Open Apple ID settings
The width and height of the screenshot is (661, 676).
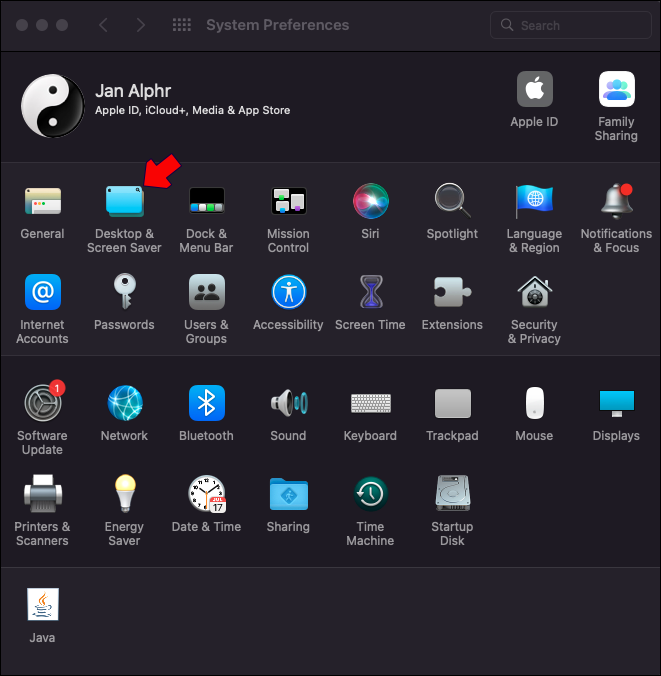[535, 89]
